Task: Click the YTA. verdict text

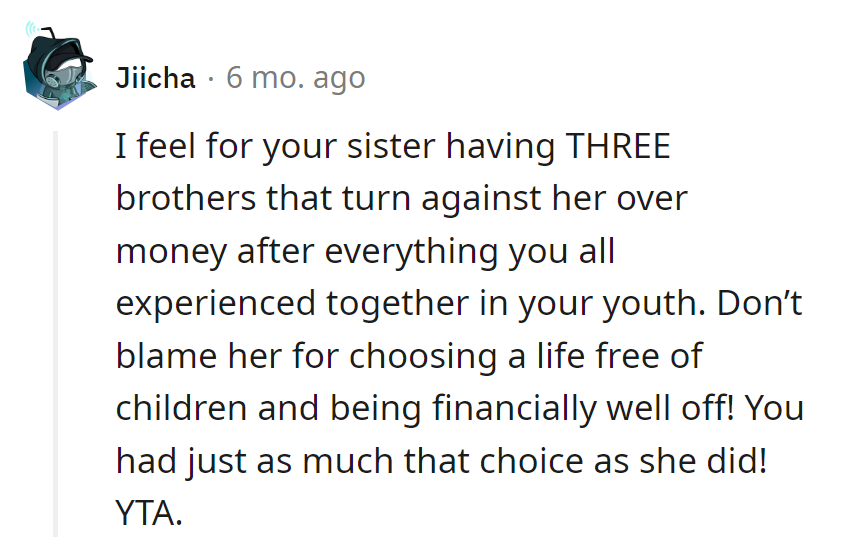Action: point(149,513)
